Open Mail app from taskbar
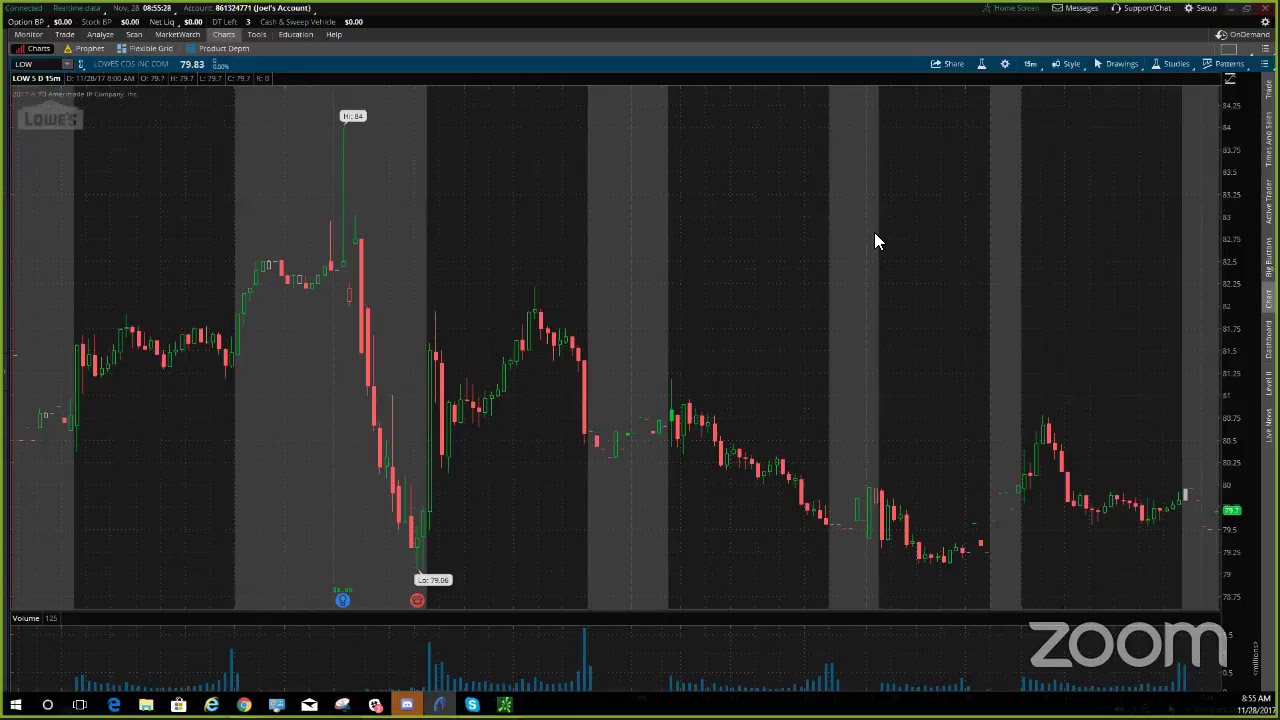 (309, 705)
